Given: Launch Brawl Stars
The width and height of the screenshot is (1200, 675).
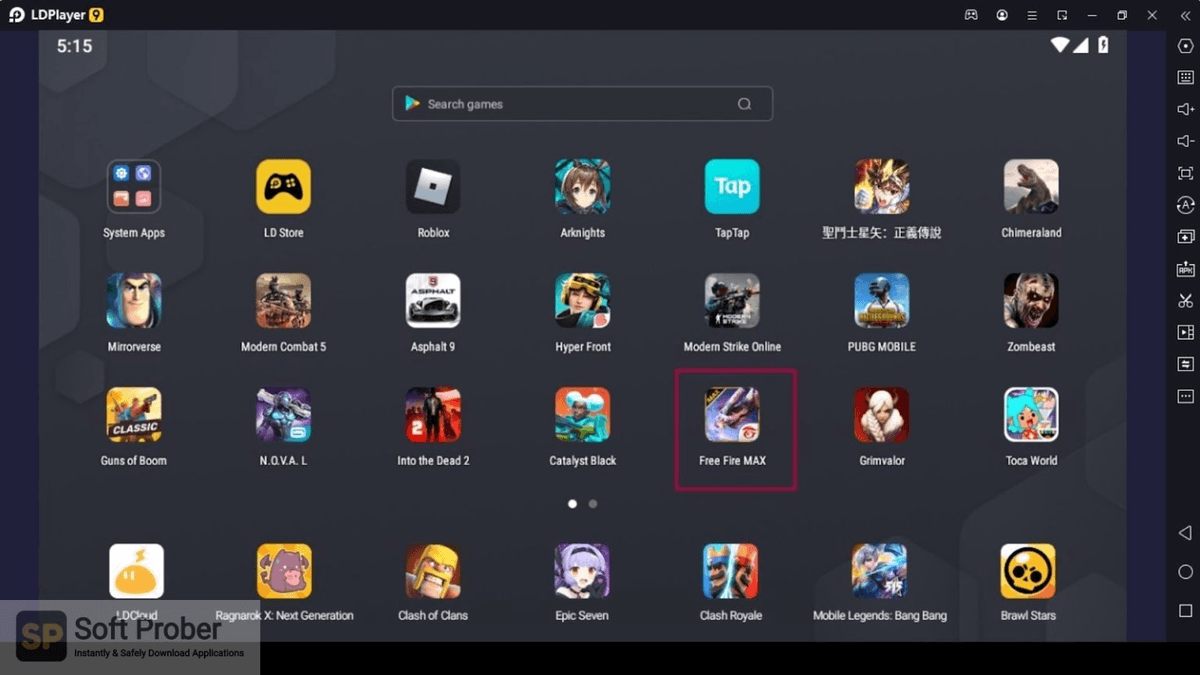Looking at the screenshot, I should point(1028,571).
